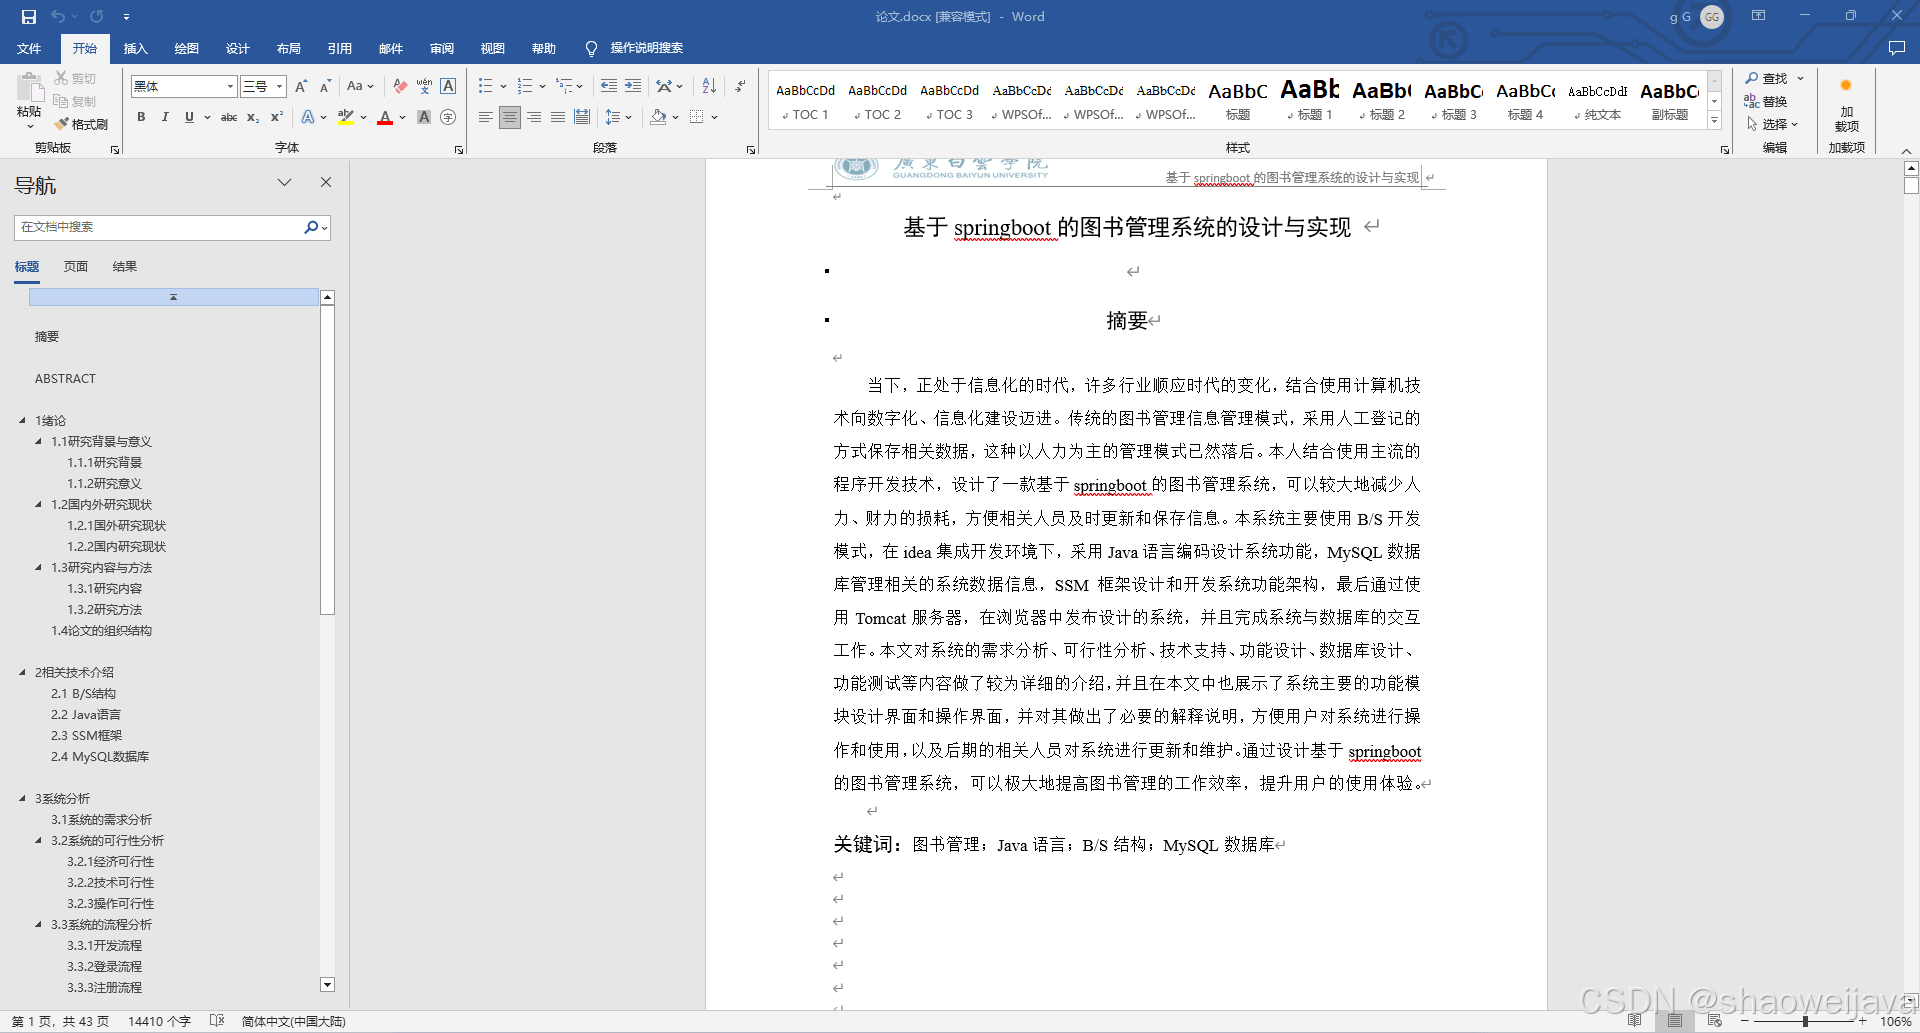Open the font size dropdown (三号)
This screenshot has height=1033, width=1920.
tap(280, 86)
